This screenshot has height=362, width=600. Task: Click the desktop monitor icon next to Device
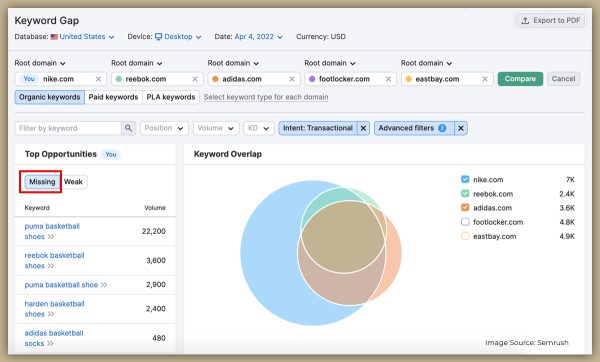click(x=158, y=37)
